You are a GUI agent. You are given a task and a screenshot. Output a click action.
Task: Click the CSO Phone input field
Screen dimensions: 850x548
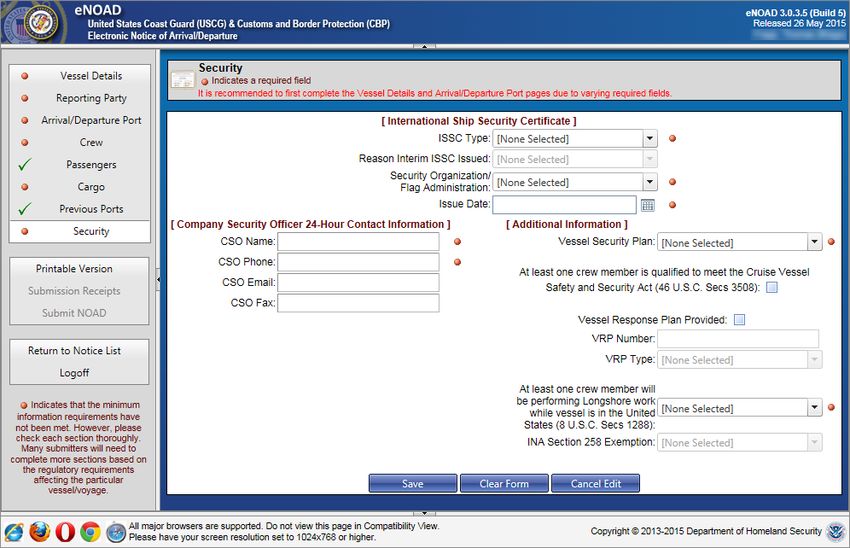[x=358, y=262]
